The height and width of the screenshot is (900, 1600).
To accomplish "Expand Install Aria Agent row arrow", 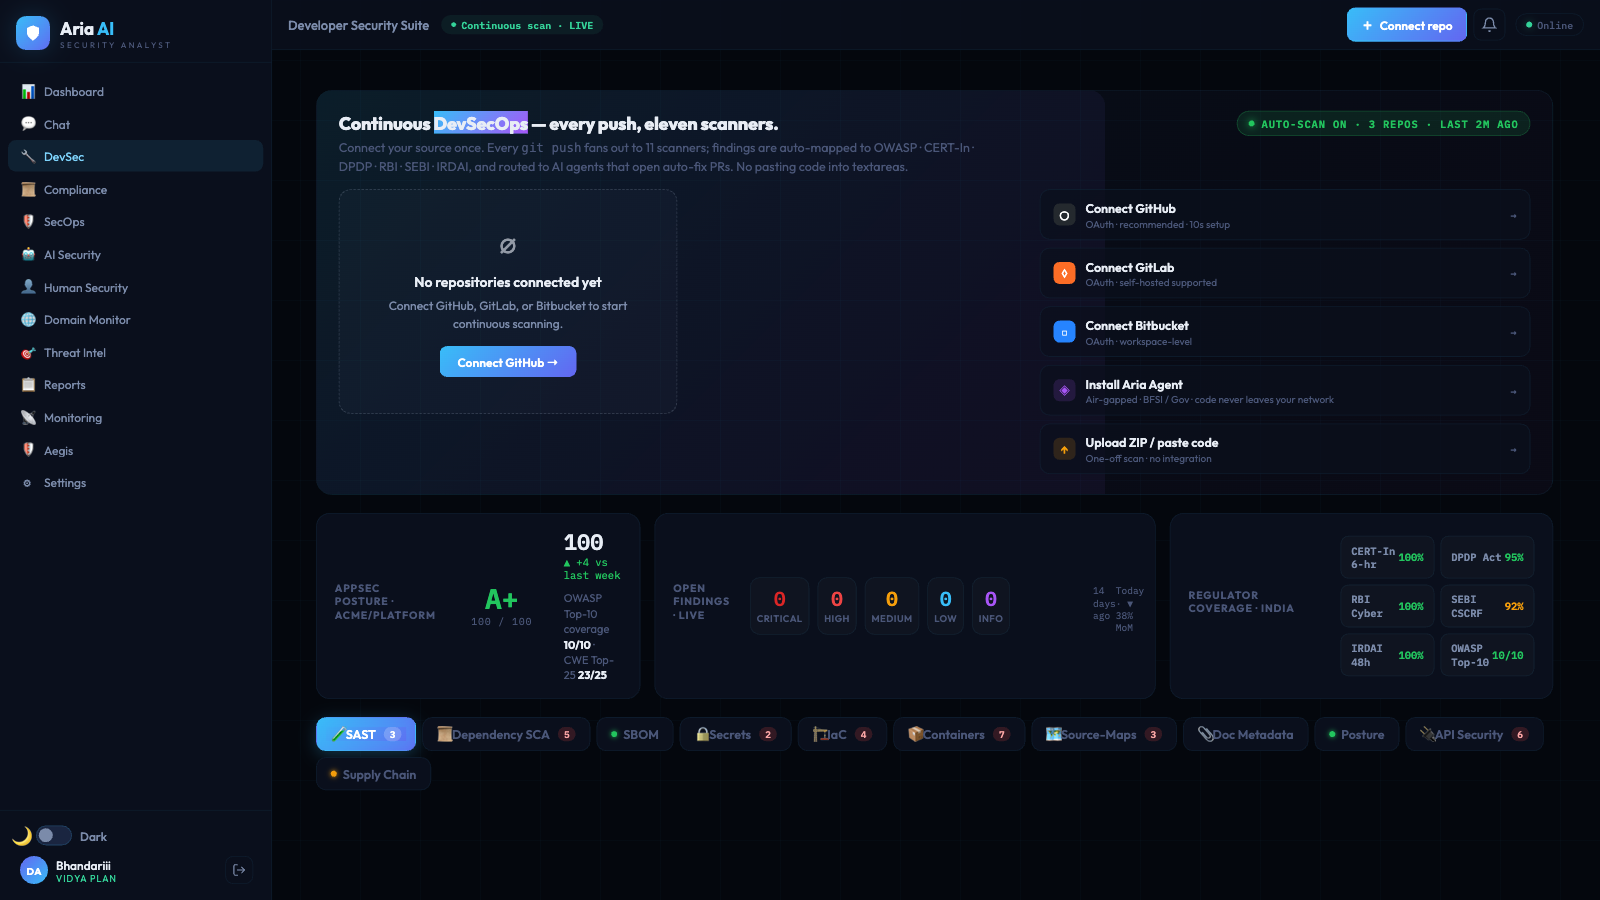I will coord(1513,391).
